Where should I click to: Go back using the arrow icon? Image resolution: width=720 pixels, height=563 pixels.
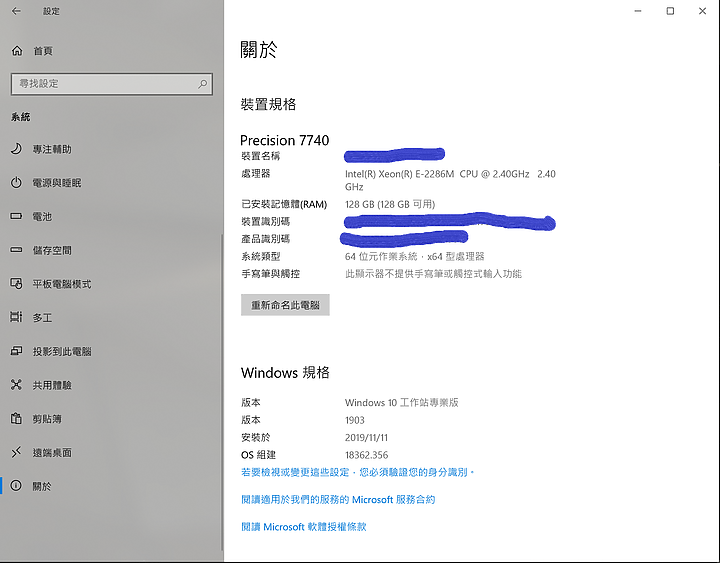click(x=16, y=11)
